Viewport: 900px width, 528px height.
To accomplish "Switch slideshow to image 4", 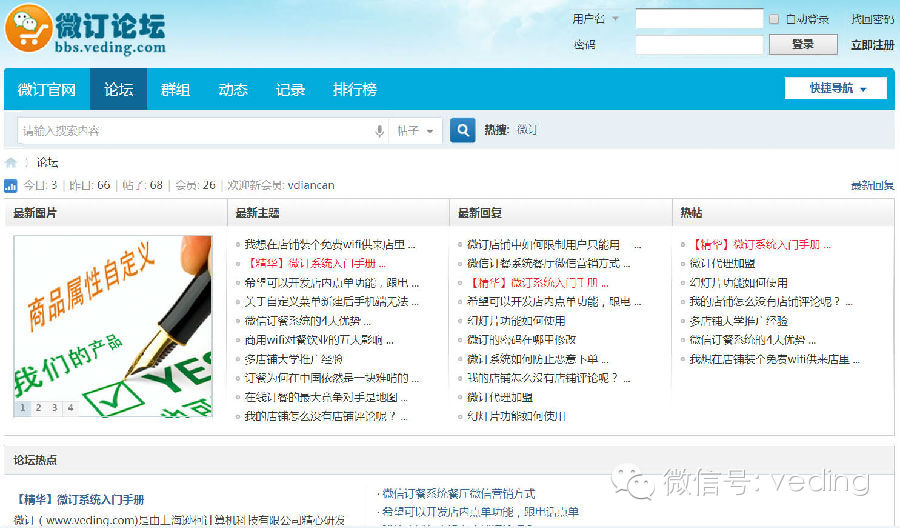I will coord(71,407).
